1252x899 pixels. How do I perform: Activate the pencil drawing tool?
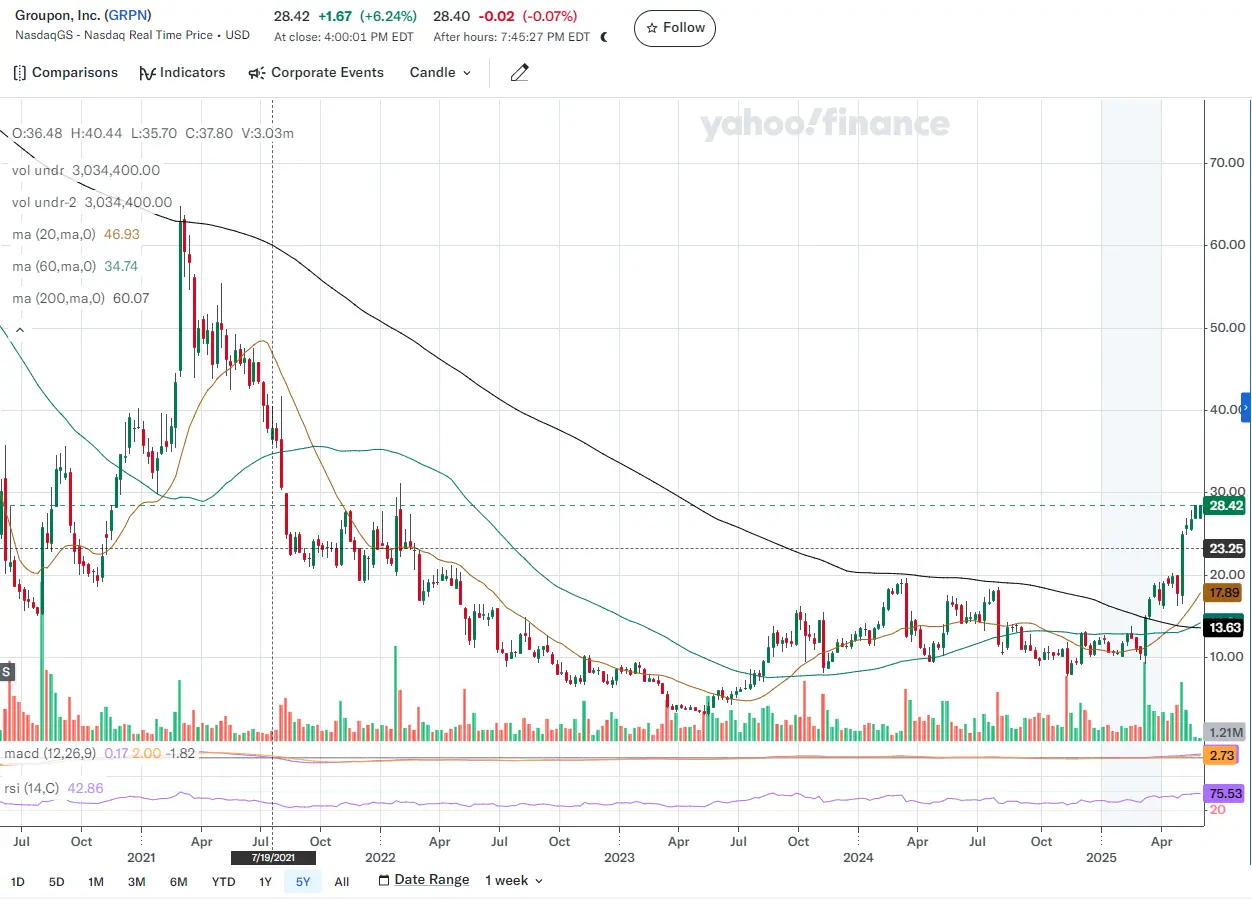[x=519, y=73]
